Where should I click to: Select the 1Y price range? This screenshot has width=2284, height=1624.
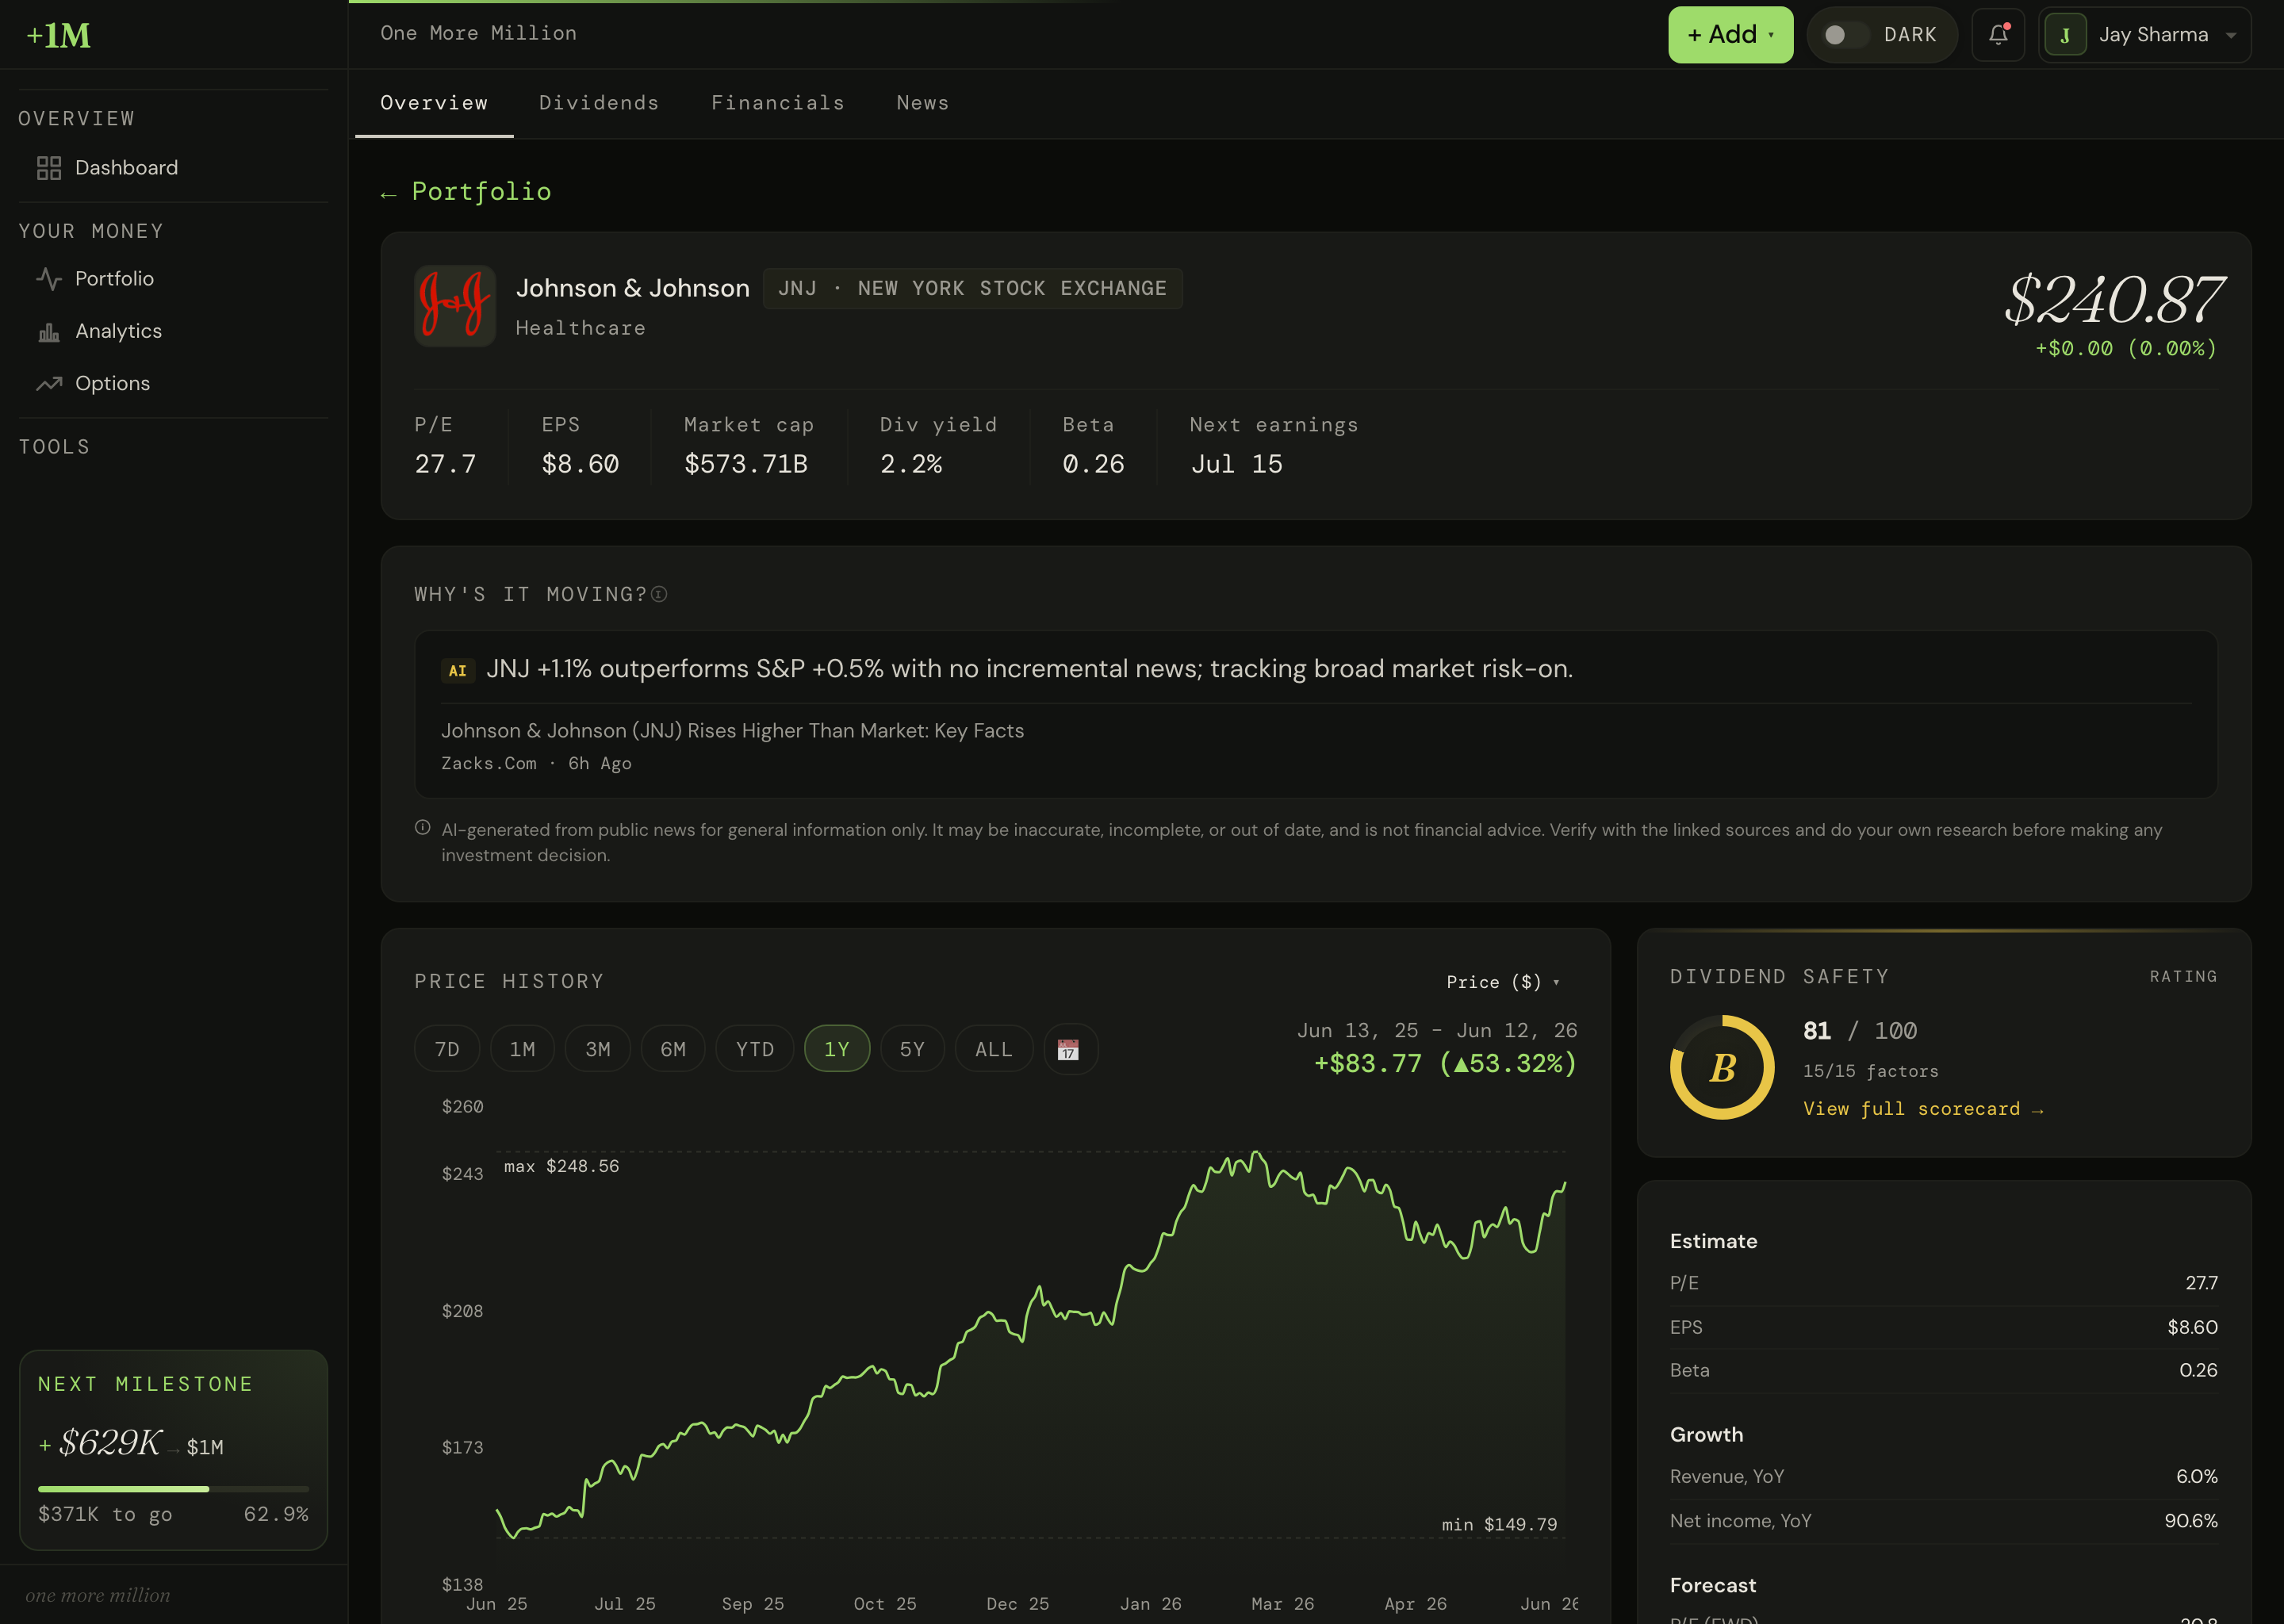tap(837, 1049)
